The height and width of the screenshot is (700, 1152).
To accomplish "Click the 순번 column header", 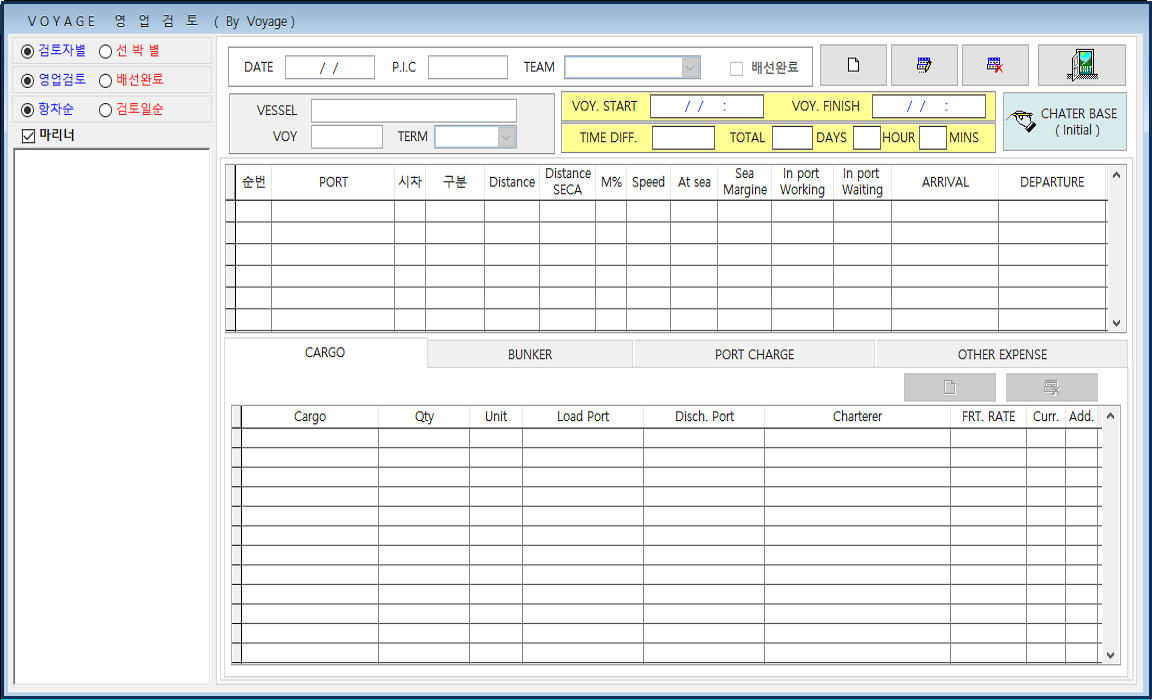I will coord(254,182).
